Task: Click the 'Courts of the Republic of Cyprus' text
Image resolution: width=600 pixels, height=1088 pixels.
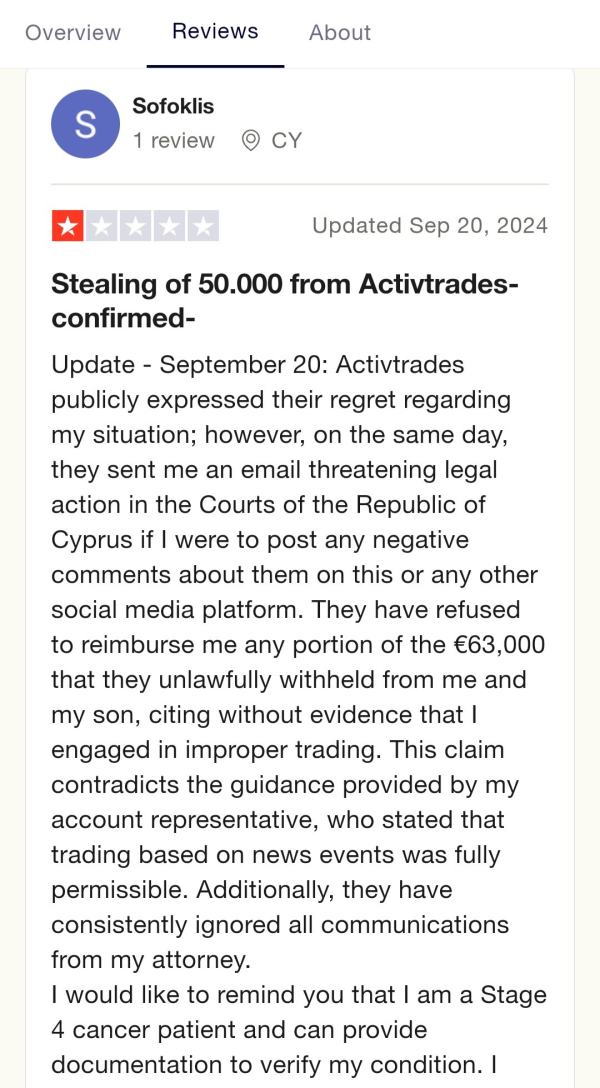Action: pyautogui.click(x=268, y=522)
